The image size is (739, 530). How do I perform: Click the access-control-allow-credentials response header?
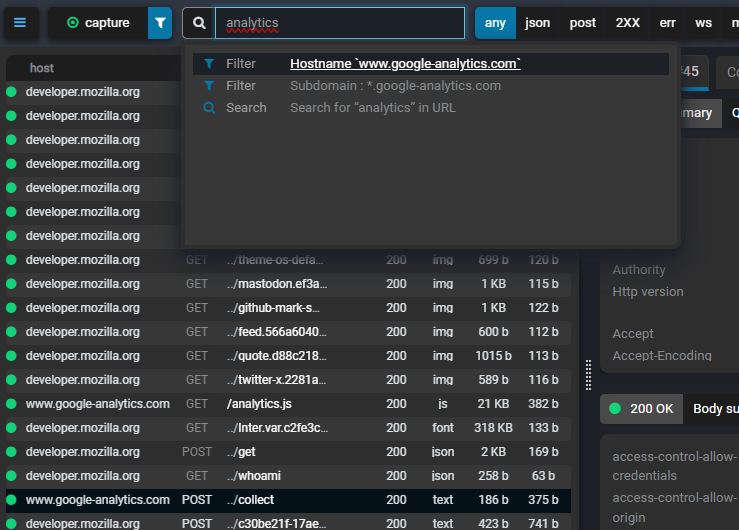click(x=674, y=466)
